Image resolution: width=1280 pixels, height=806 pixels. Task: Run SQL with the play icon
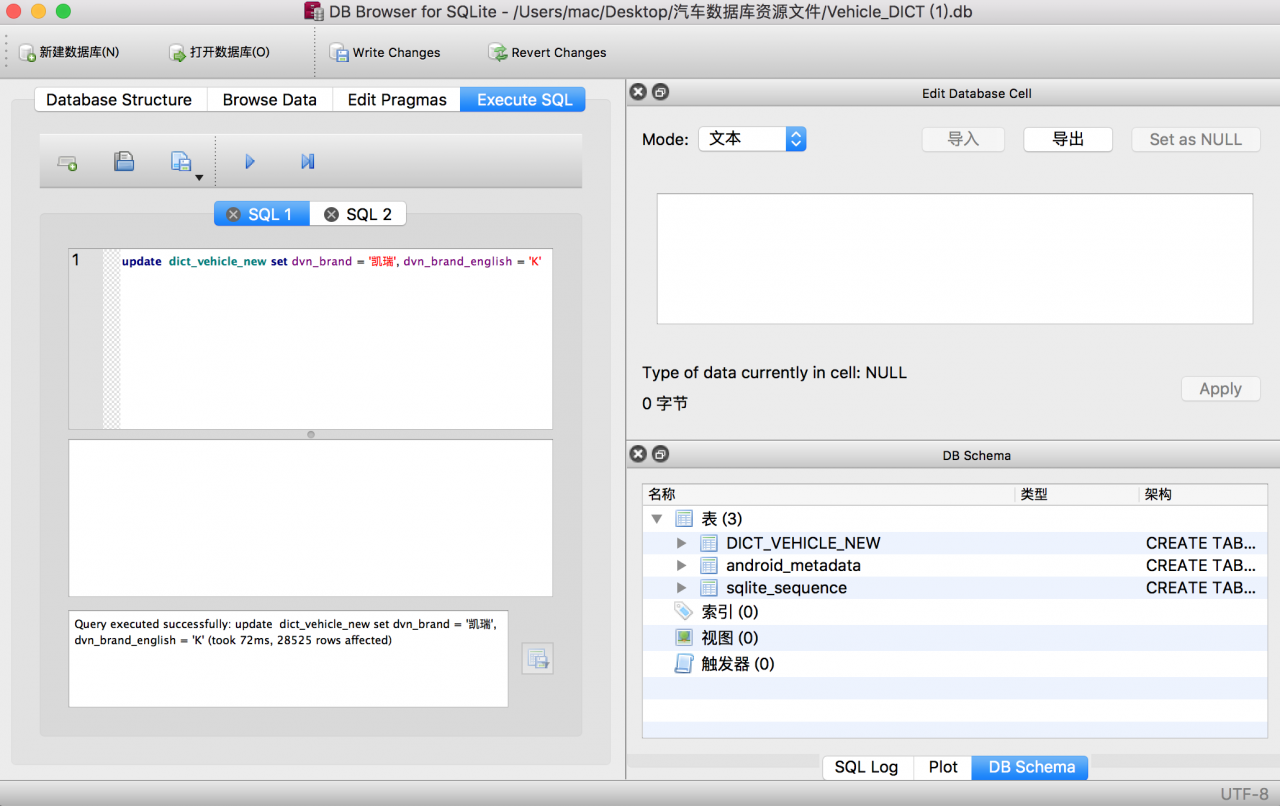[250, 161]
